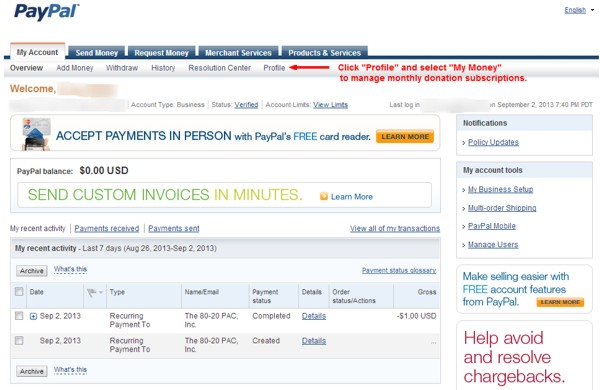Click the Verified status link

click(246, 104)
